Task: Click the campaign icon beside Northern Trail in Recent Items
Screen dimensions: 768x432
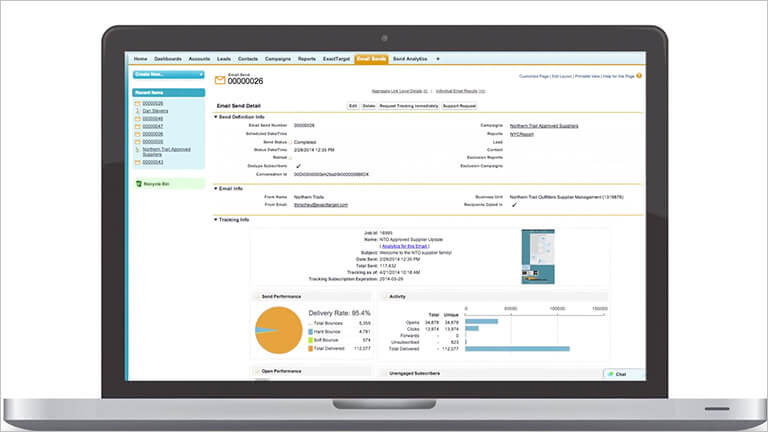Action: [x=138, y=149]
